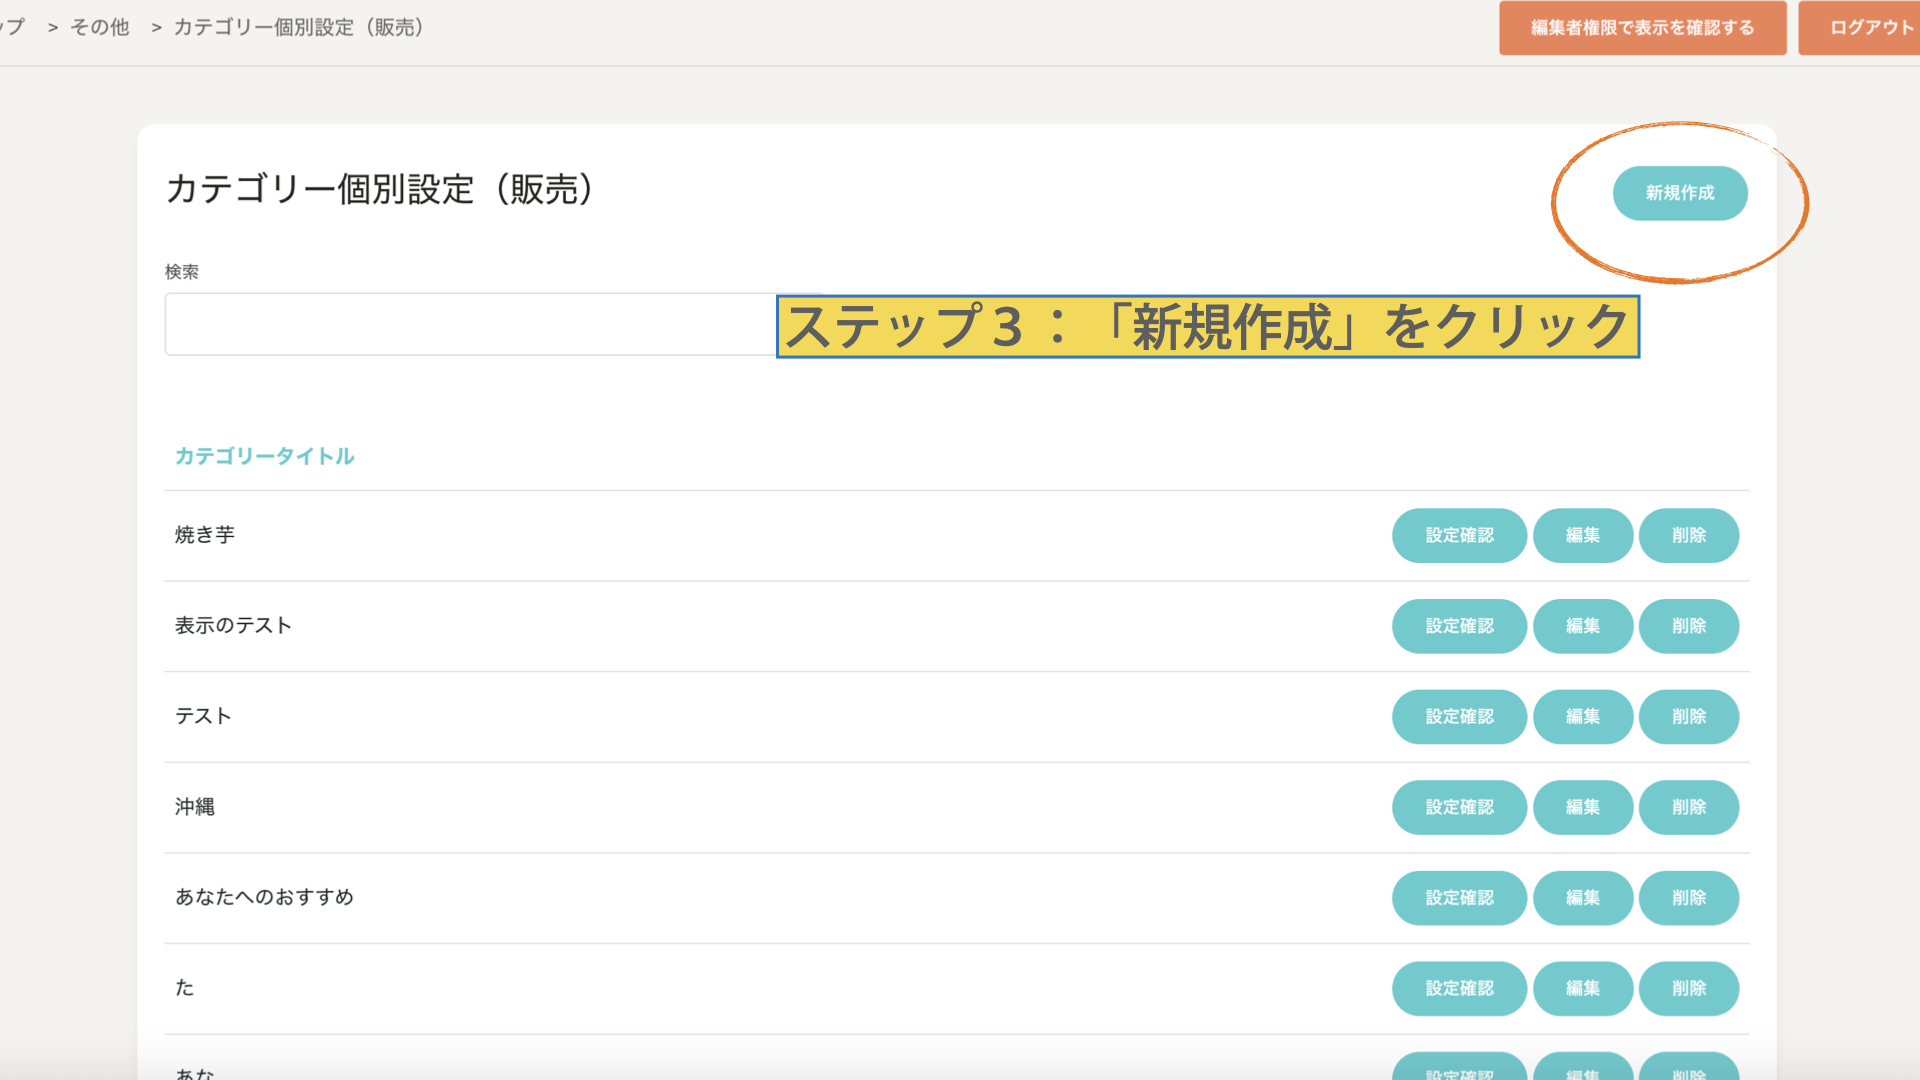Click 設定確認 for 表示のテスト
The image size is (1920, 1080).
tap(1459, 626)
